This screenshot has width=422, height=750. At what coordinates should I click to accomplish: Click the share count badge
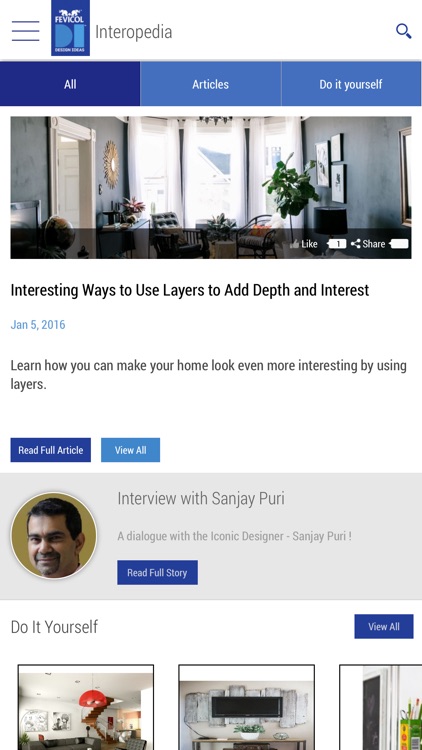pos(399,244)
